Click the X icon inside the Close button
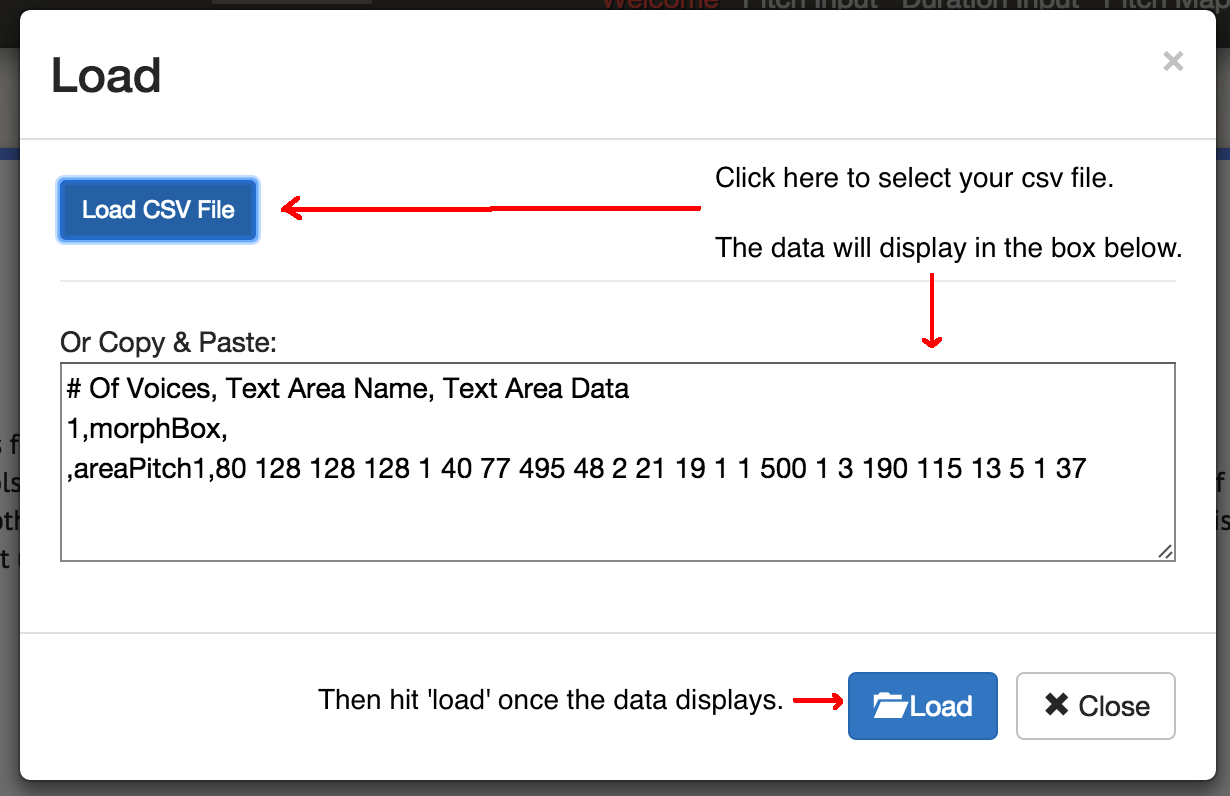Viewport: 1230px width, 796px height. [1057, 706]
